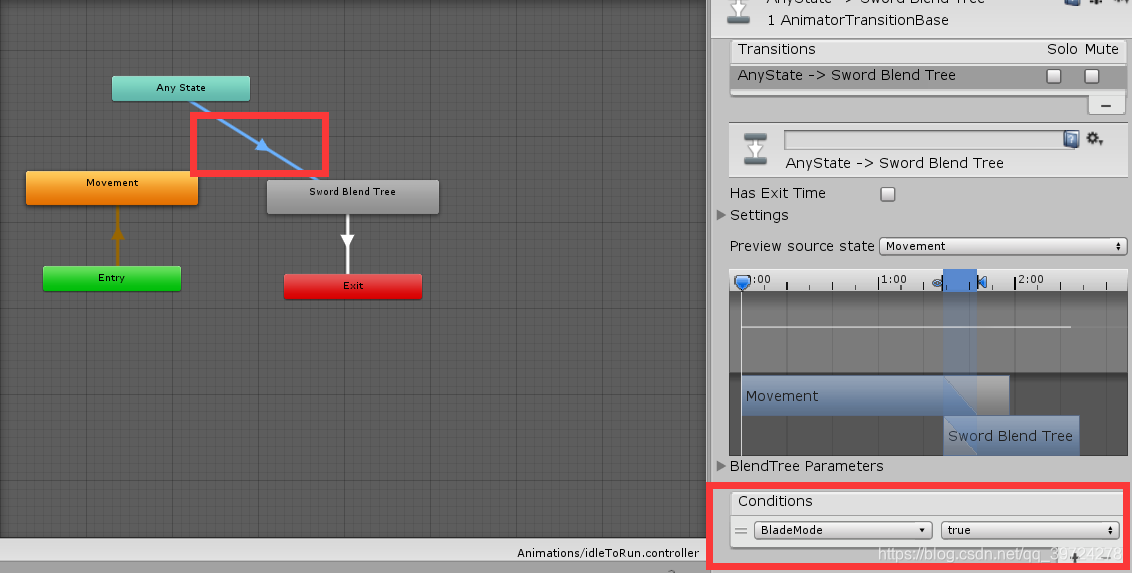This screenshot has width=1132, height=573.
Task: Add a new condition with plus button
Action: pos(1075,558)
